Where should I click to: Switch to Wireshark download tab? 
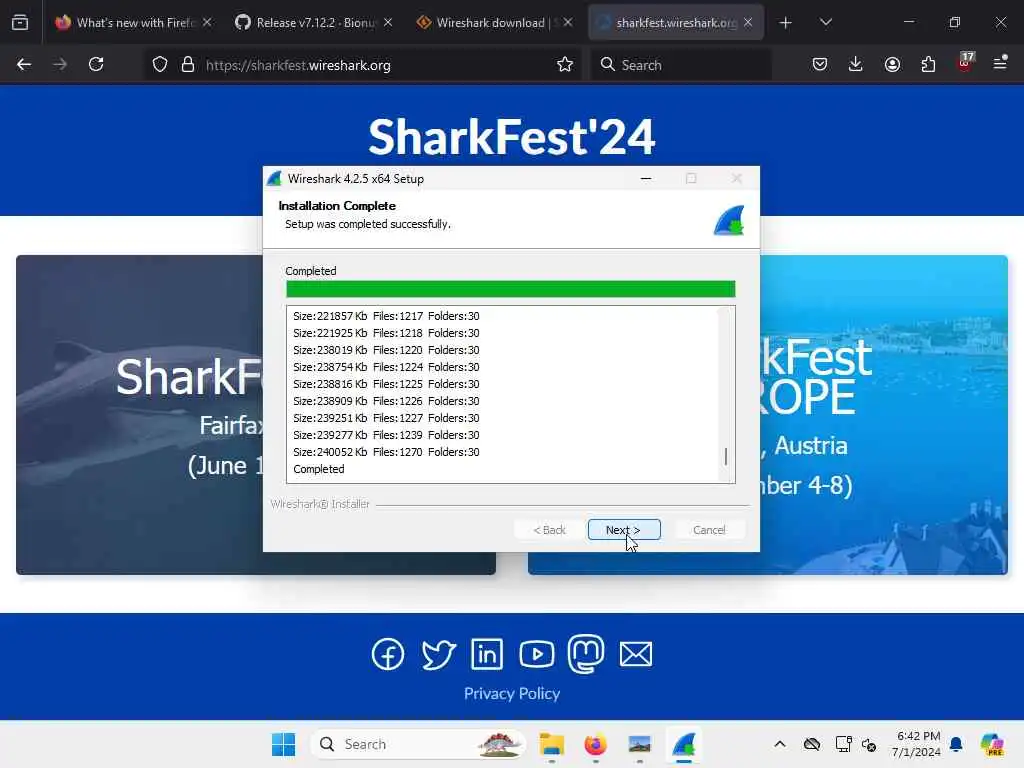tap(492, 23)
